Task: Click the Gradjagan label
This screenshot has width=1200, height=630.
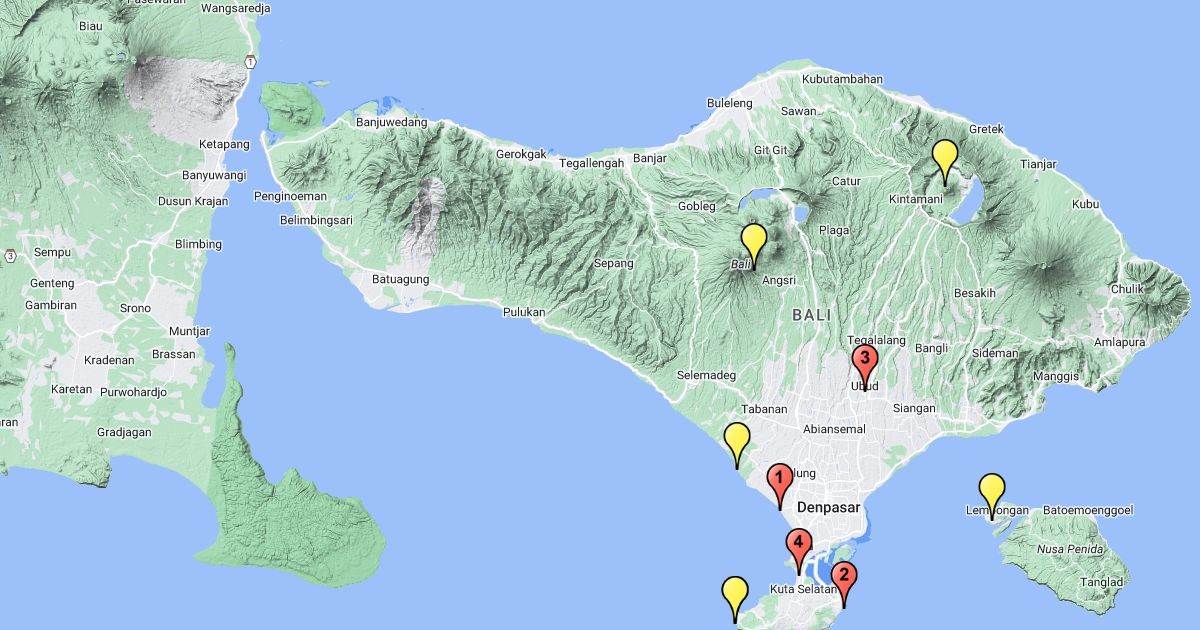Action: pos(125,434)
